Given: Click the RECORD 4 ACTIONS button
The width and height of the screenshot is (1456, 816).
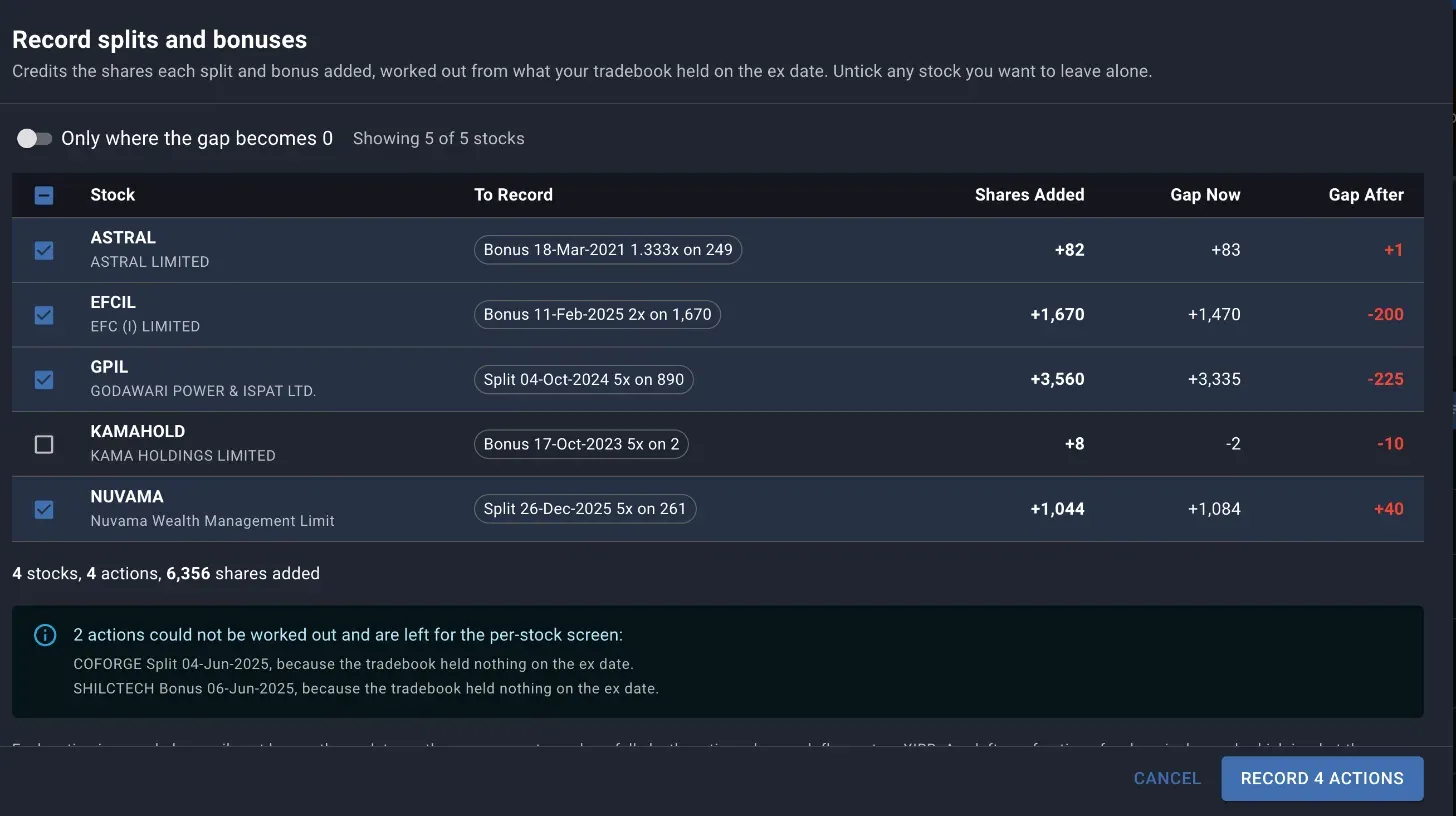Looking at the screenshot, I should 1322,778.
